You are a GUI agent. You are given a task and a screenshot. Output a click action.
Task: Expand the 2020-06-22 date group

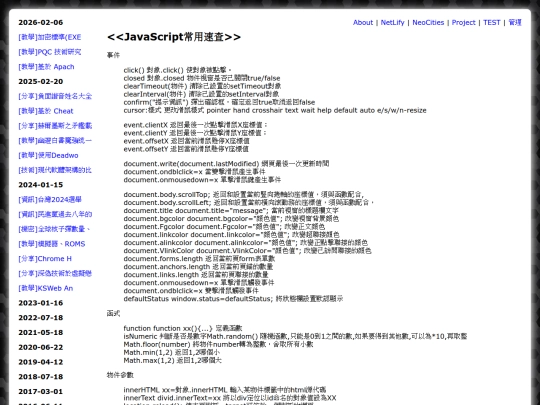[x=41, y=347]
